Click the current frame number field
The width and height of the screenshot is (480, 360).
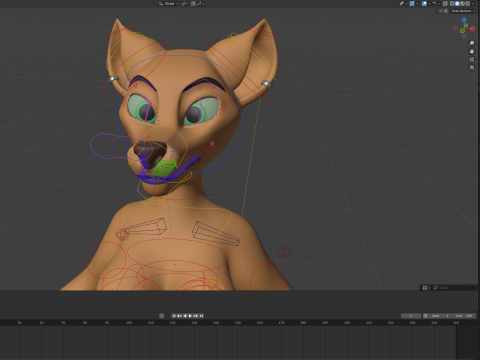[x=411, y=316]
